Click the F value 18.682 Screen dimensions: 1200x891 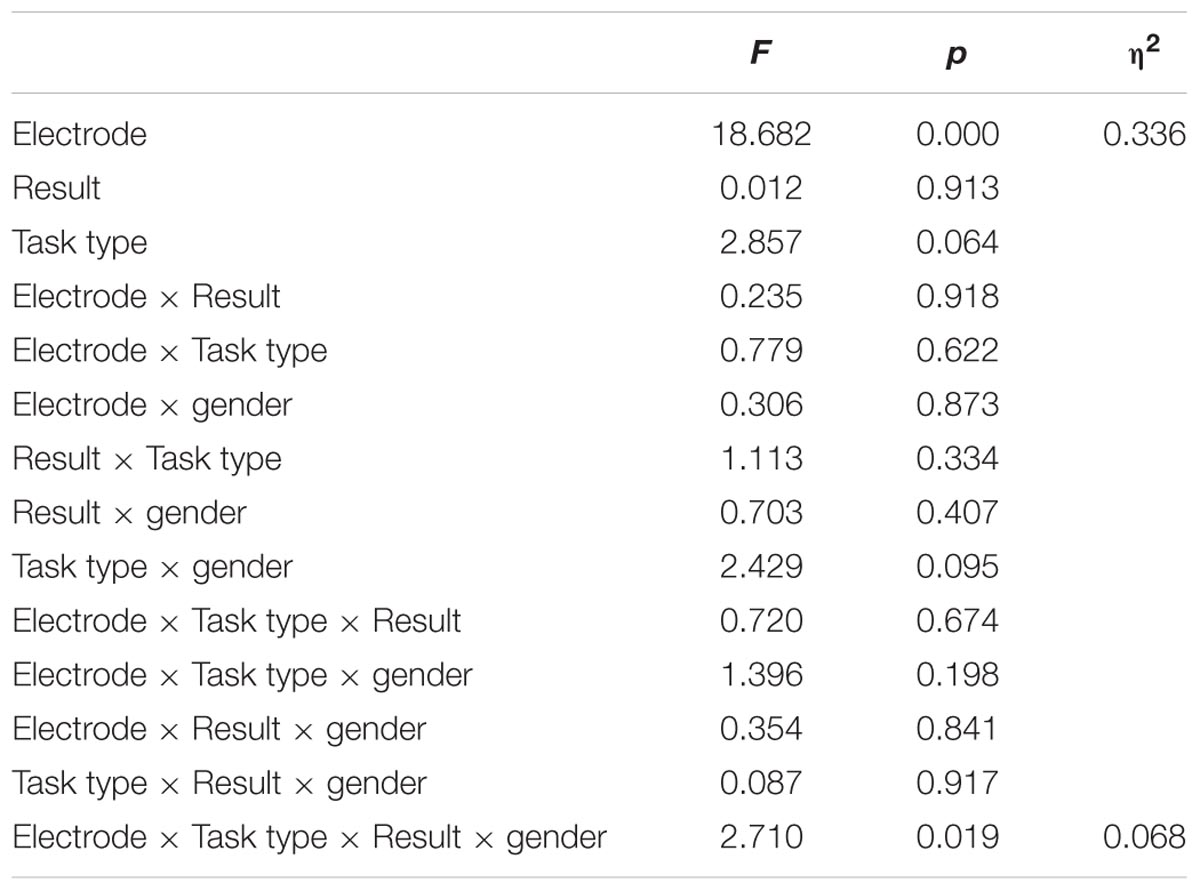[761, 135]
